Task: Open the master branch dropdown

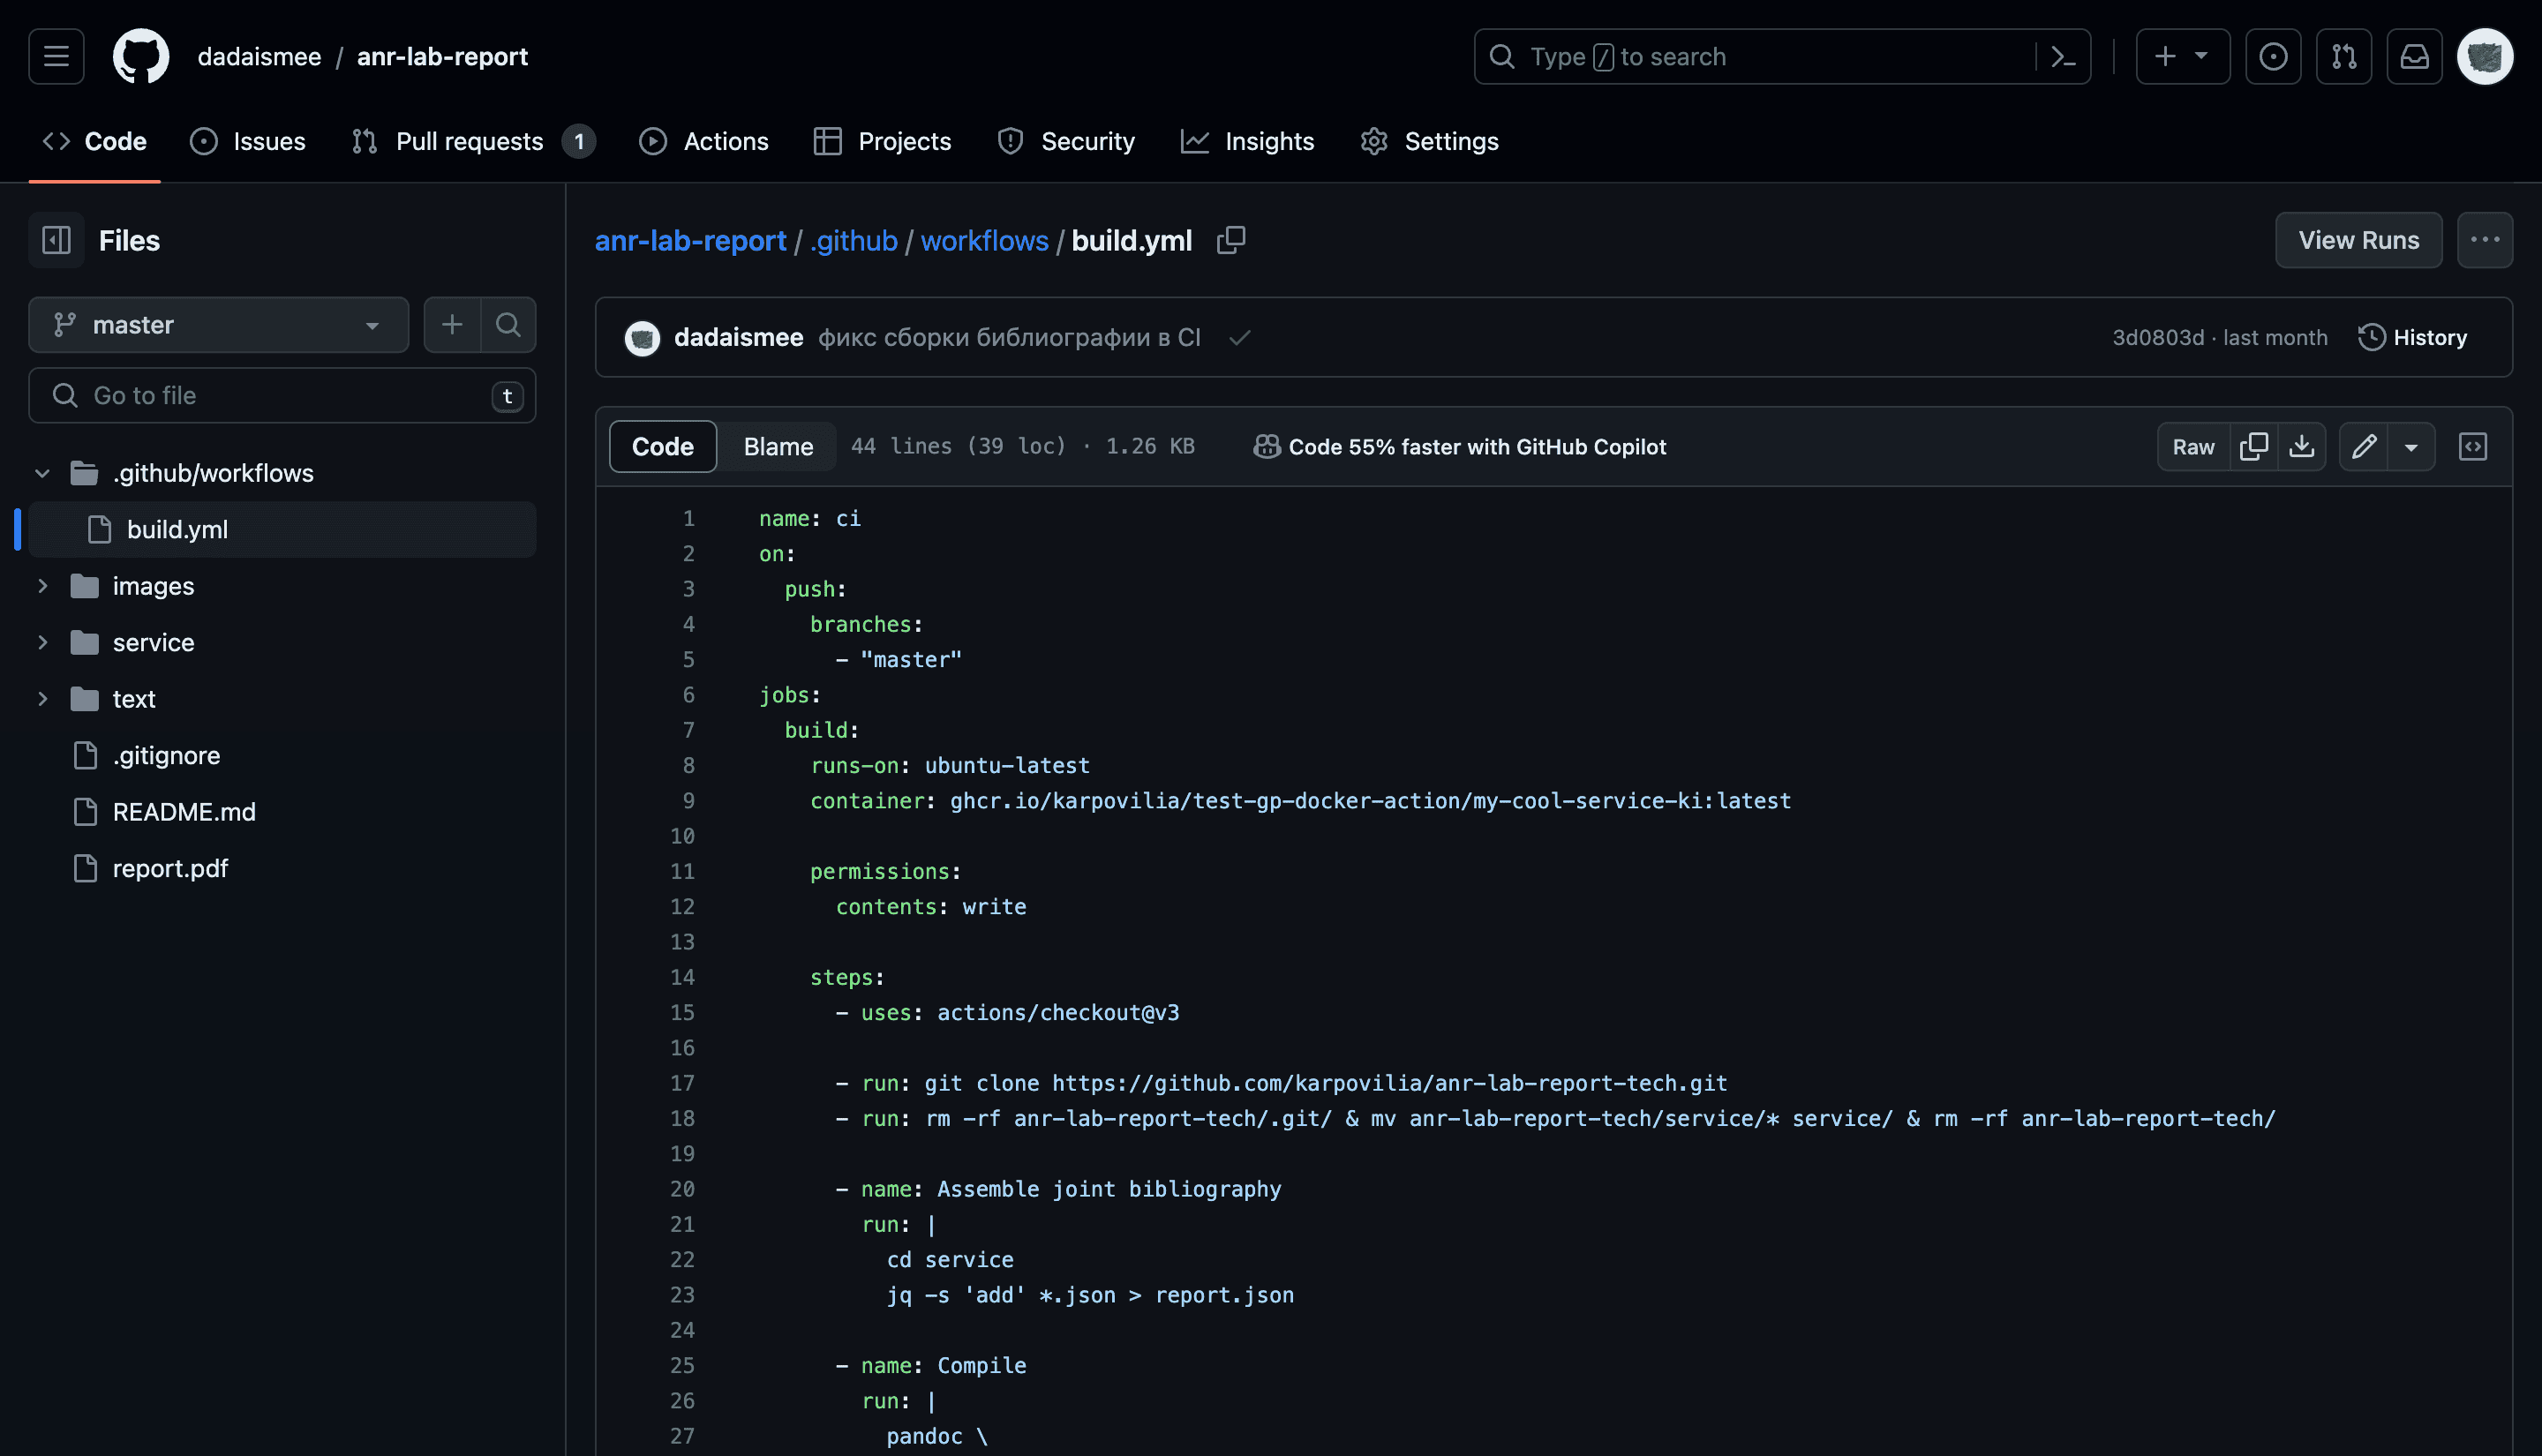Action: point(219,325)
